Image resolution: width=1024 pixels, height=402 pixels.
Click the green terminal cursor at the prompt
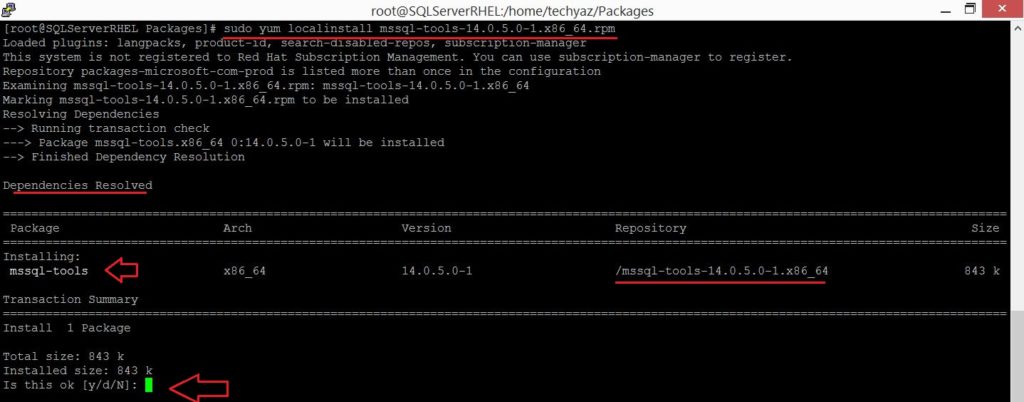(149, 385)
